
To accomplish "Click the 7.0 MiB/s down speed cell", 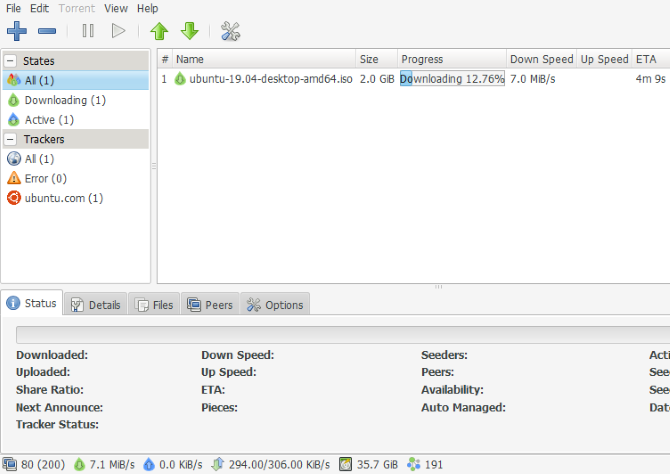I will (532, 79).
